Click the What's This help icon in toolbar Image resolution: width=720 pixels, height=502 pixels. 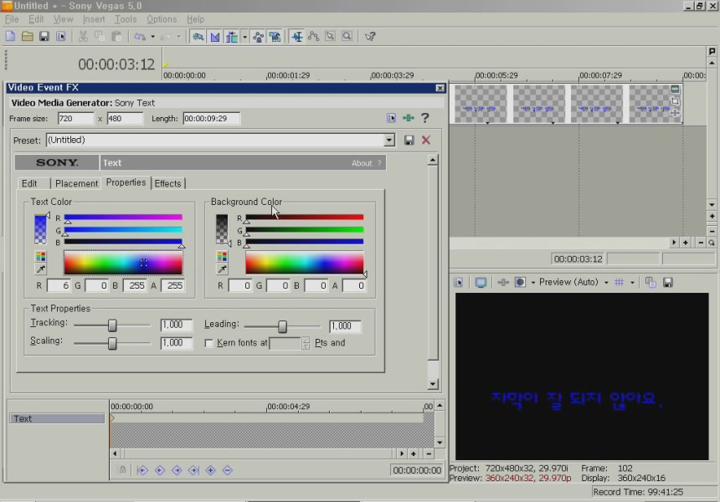pos(370,36)
